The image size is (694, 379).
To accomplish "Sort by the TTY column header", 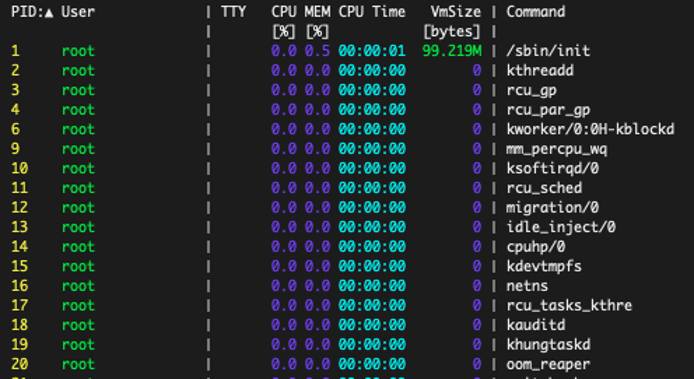I will point(233,12).
